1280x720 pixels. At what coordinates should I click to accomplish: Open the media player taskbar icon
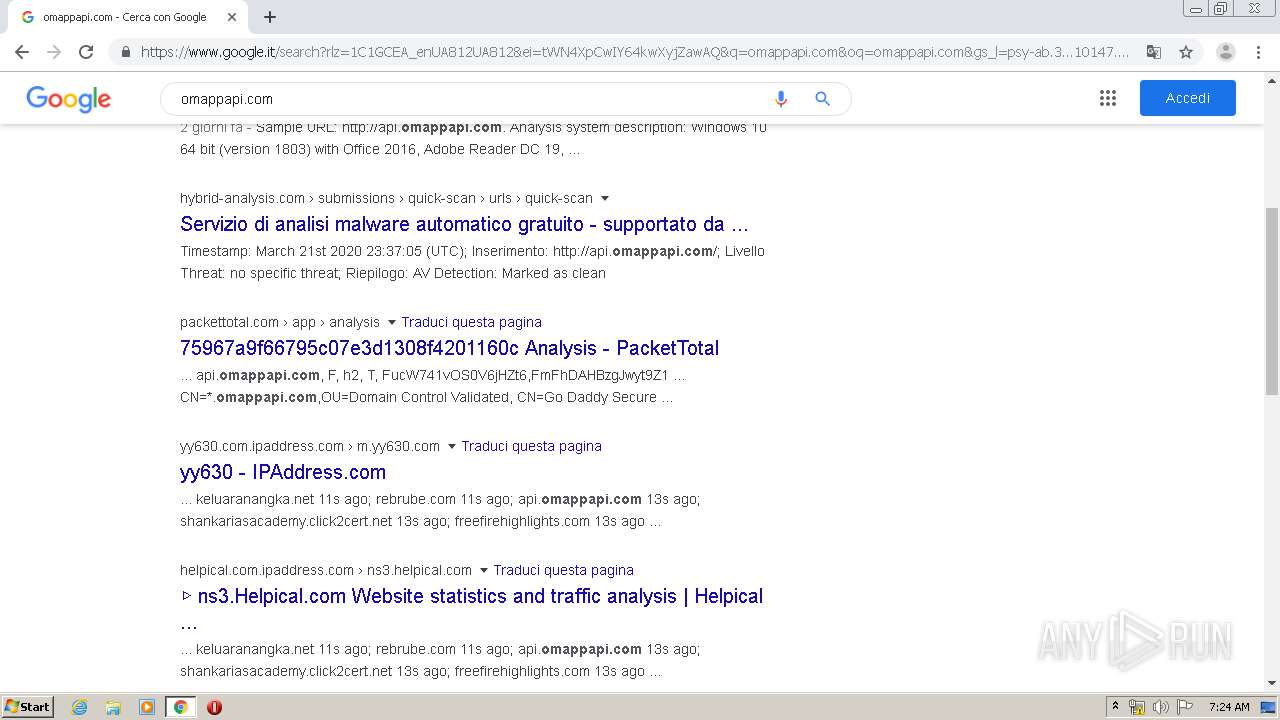(147, 707)
